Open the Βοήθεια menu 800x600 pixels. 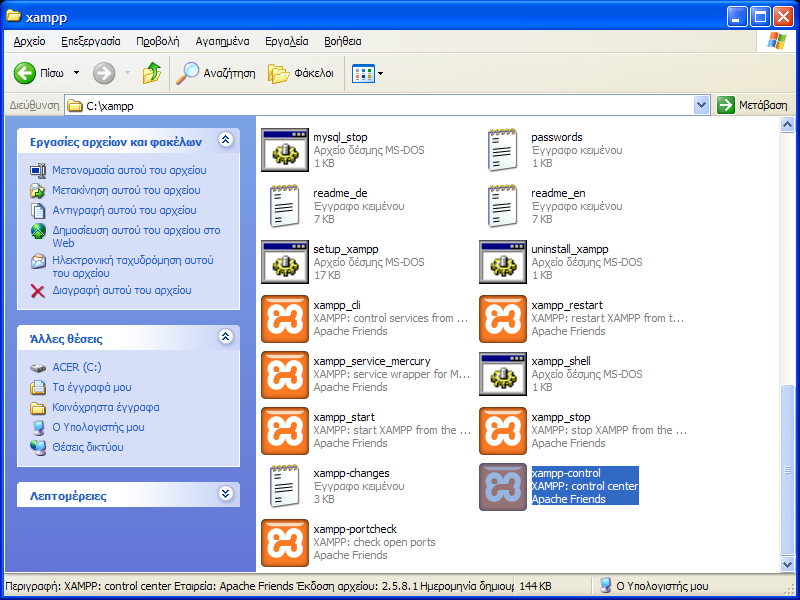click(343, 41)
